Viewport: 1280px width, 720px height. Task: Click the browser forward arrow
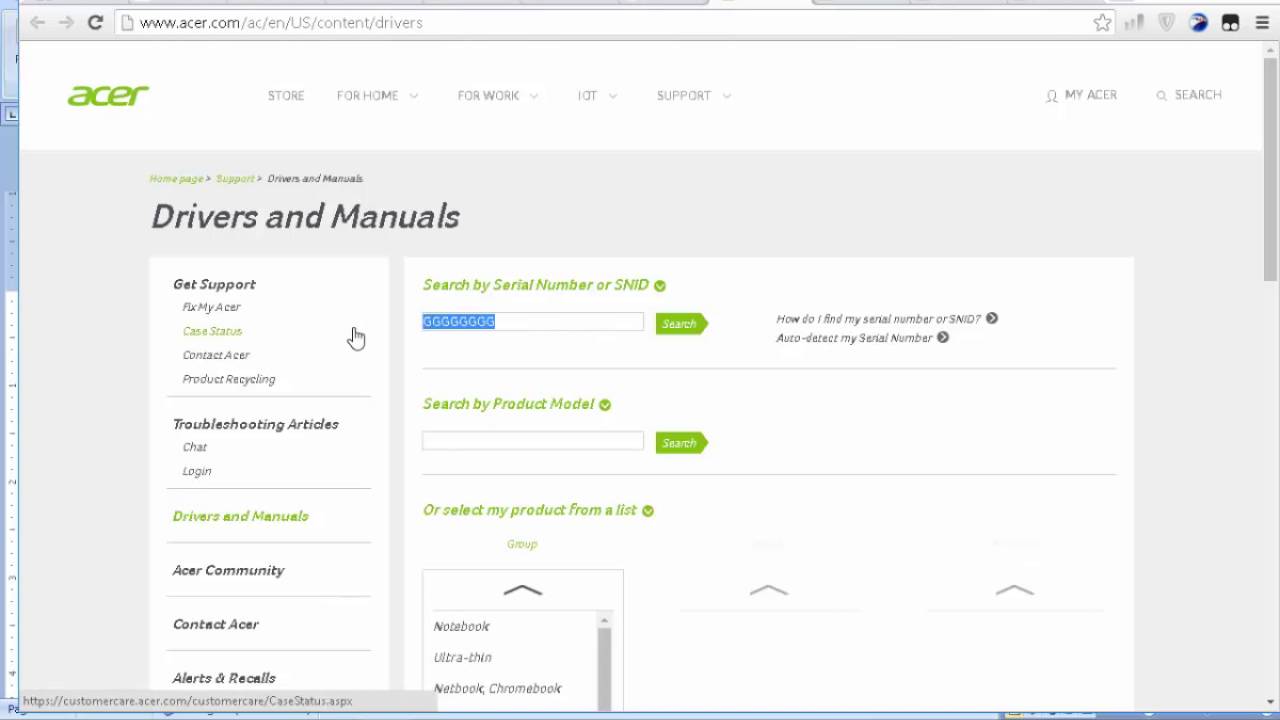tap(66, 22)
